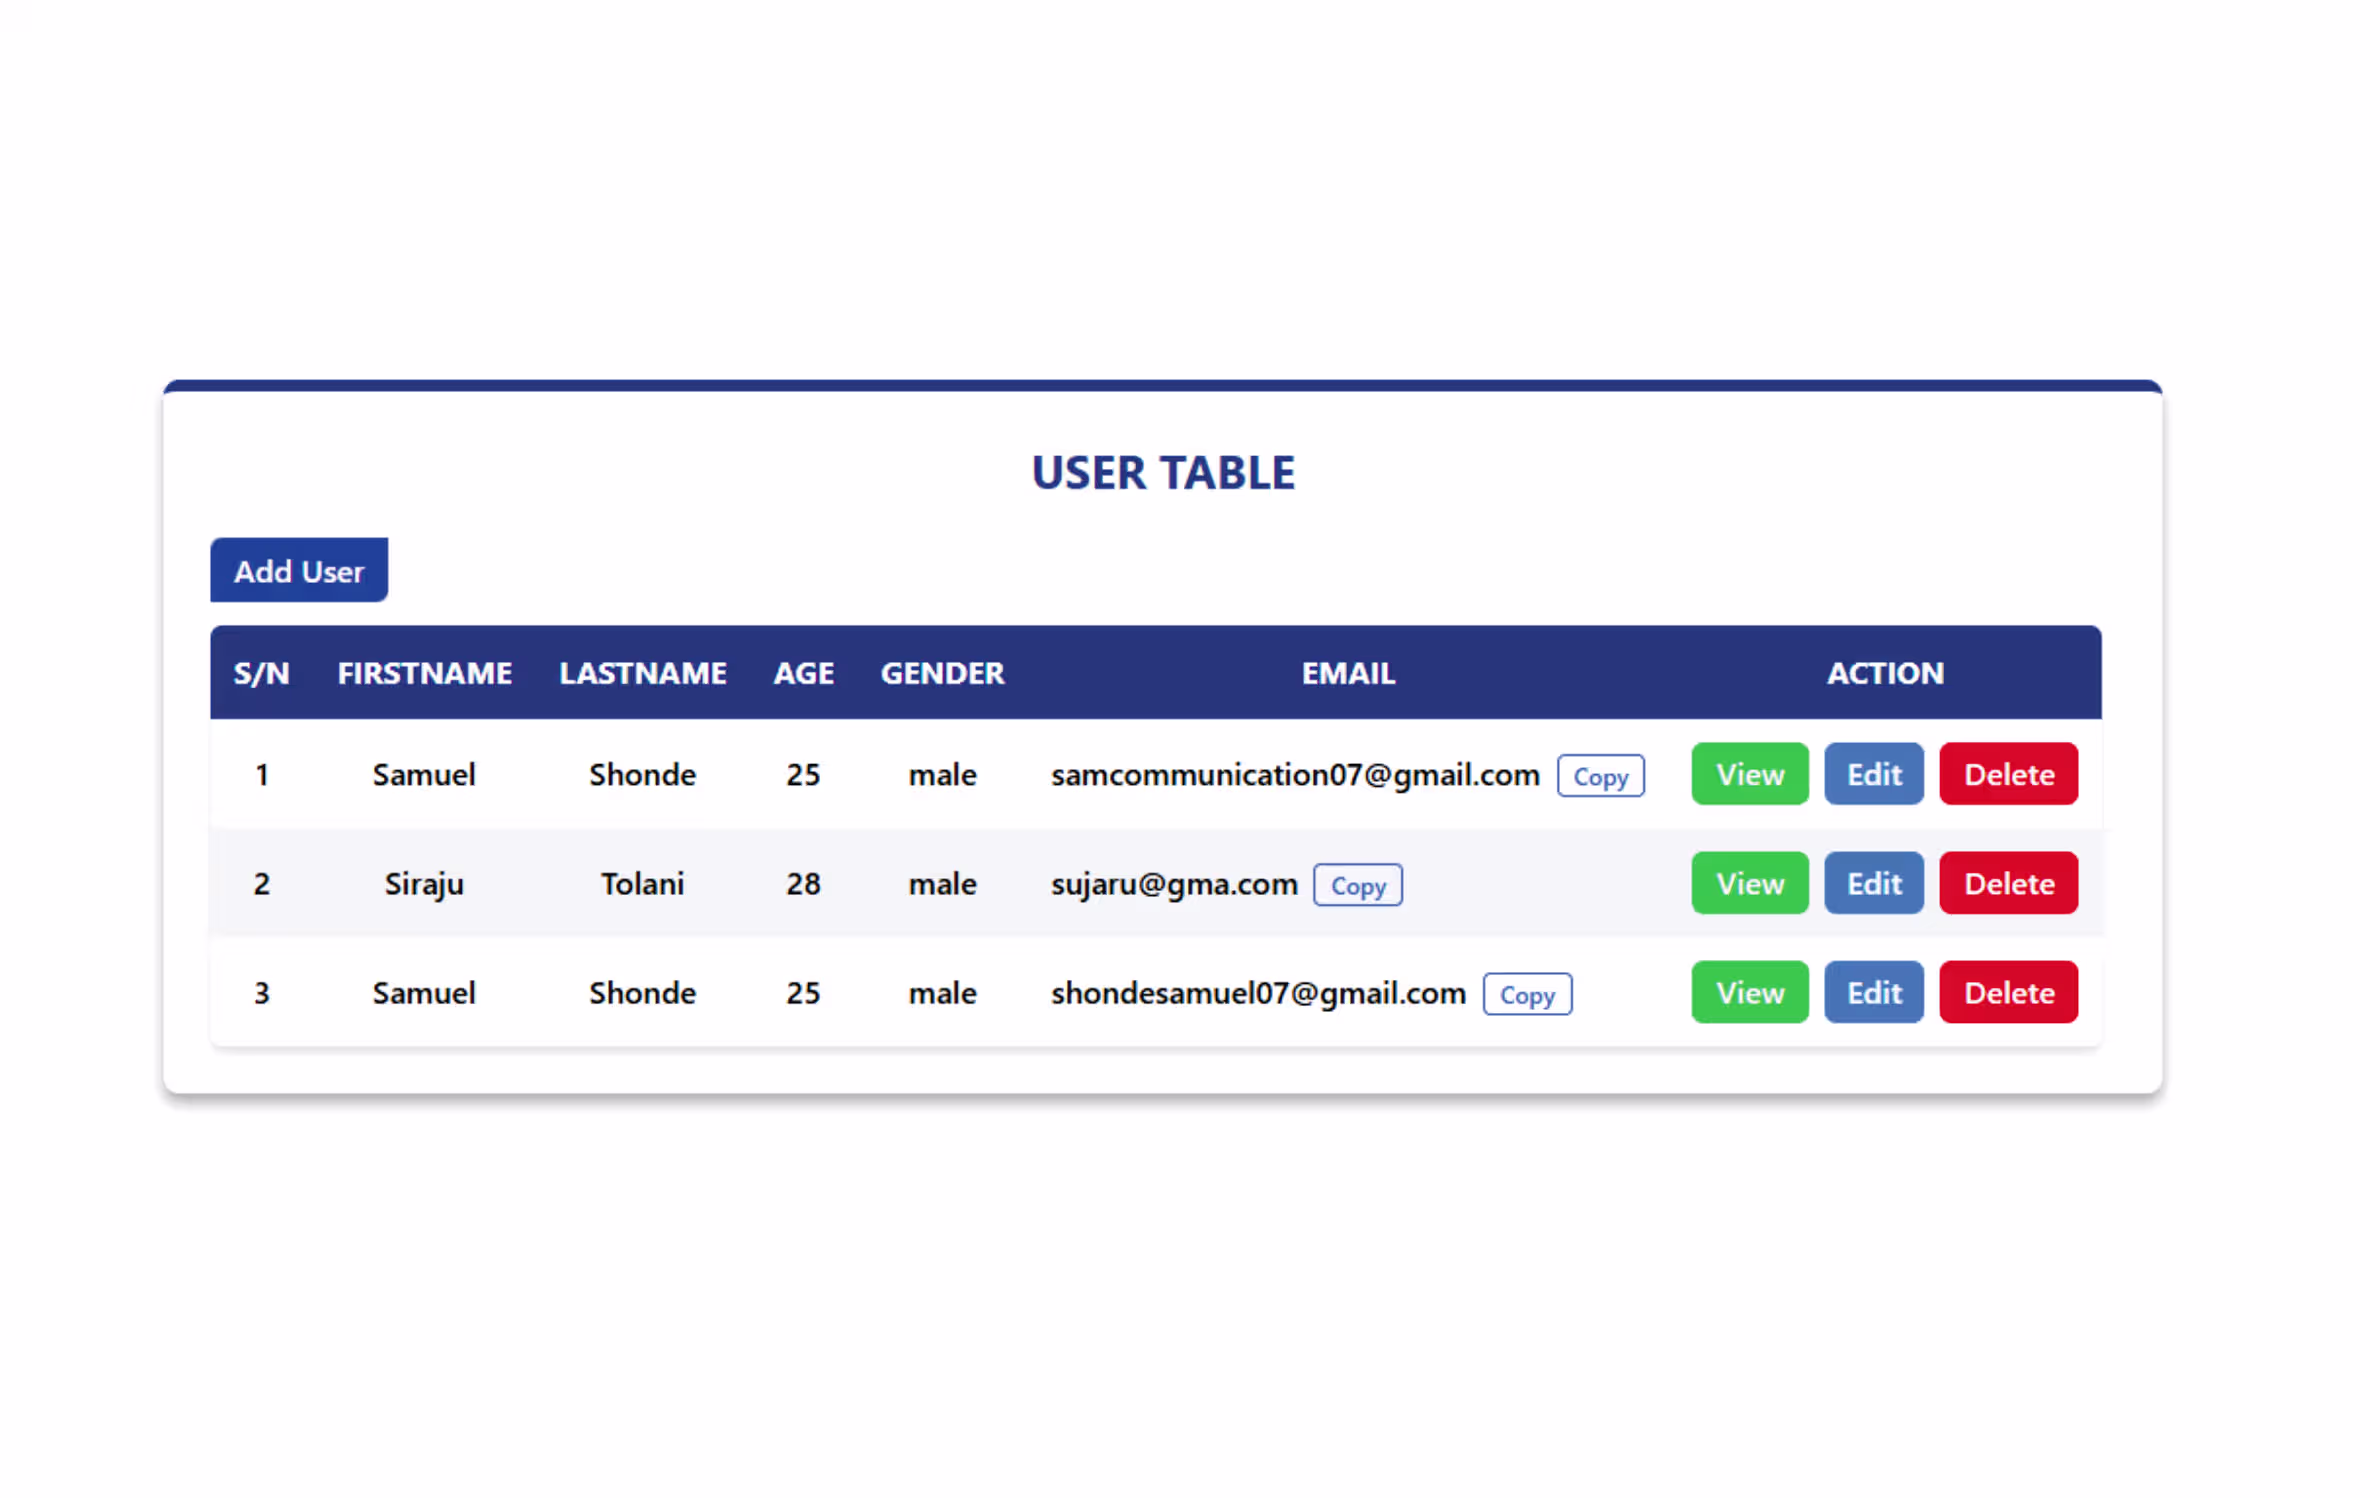Click the LASTNAME column header
Screen dimensions: 2380x1498
pyautogui.click(x=643, y=673)
